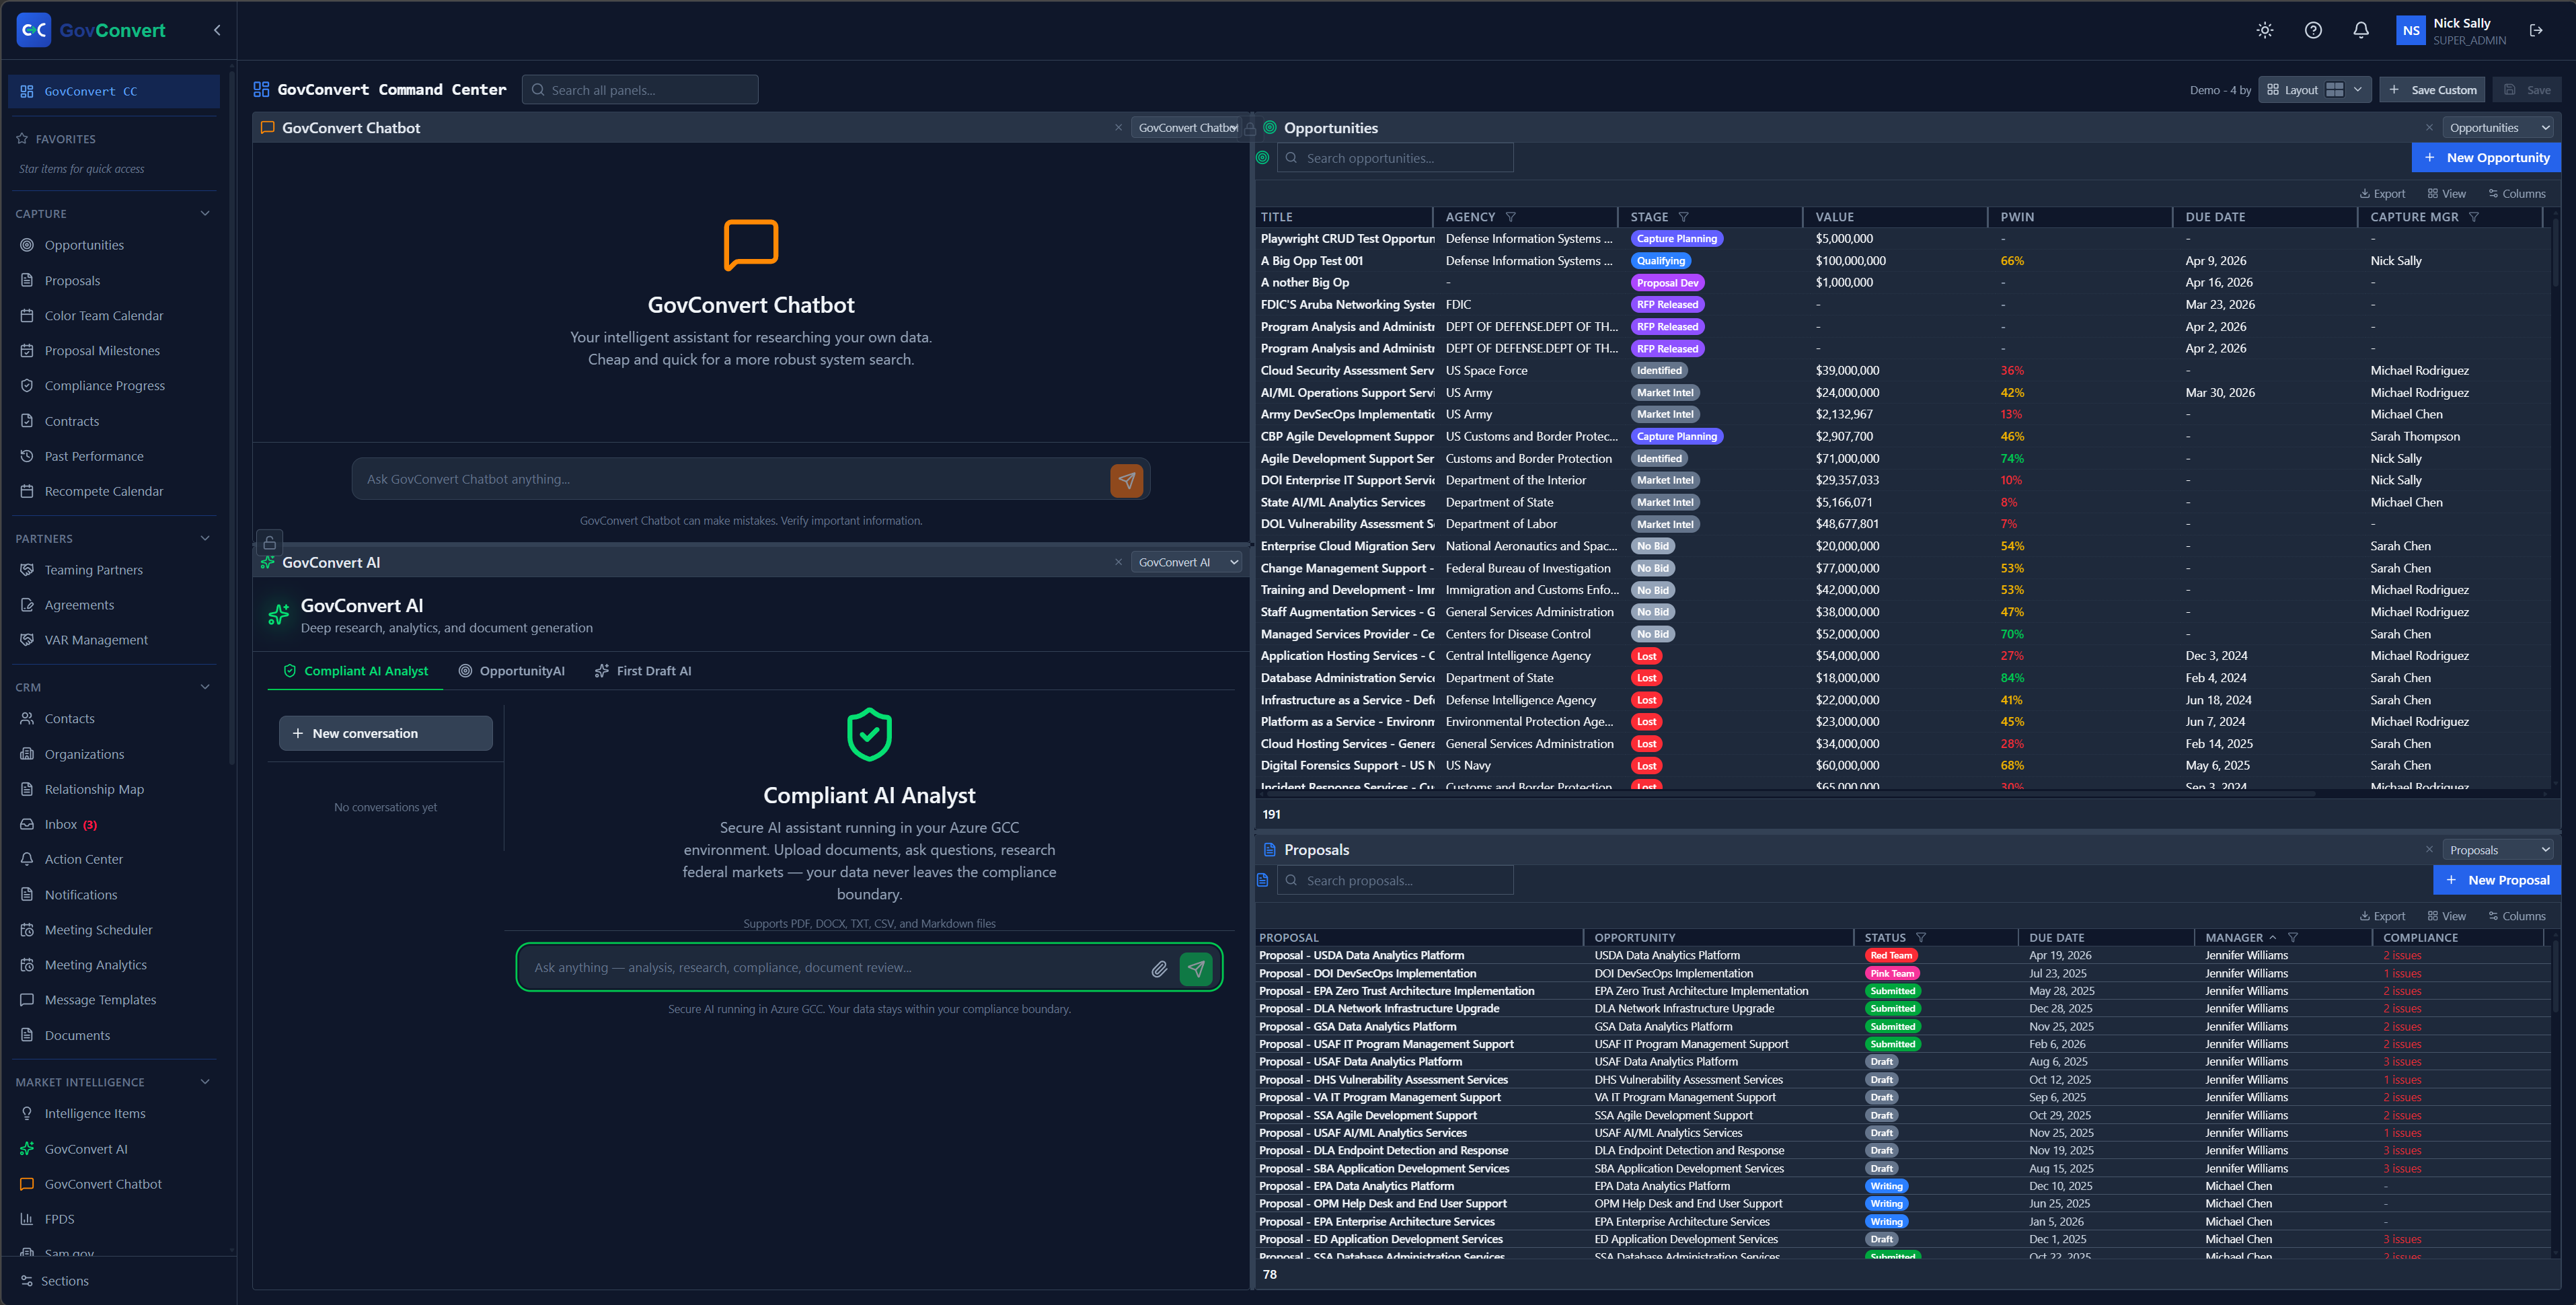This screenshot has width=2576, height=1305.
Task: Click New Proposal button
Action: (2497, 880)
